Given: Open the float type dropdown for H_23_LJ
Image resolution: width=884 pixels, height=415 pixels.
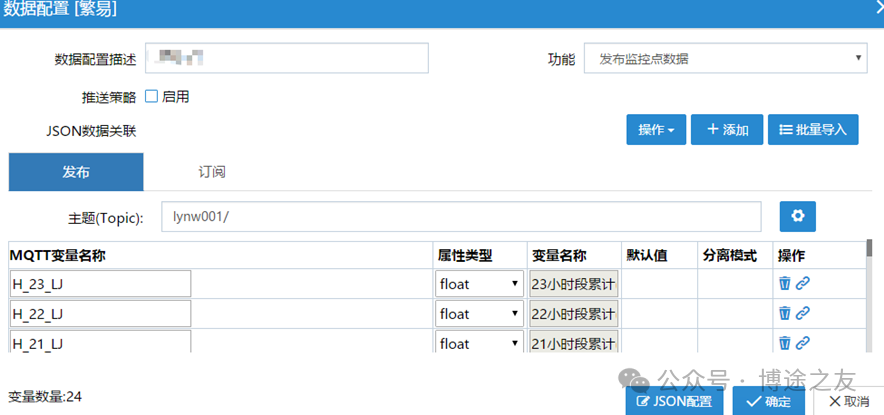Looking at the screenshot, I should [479, 284].
